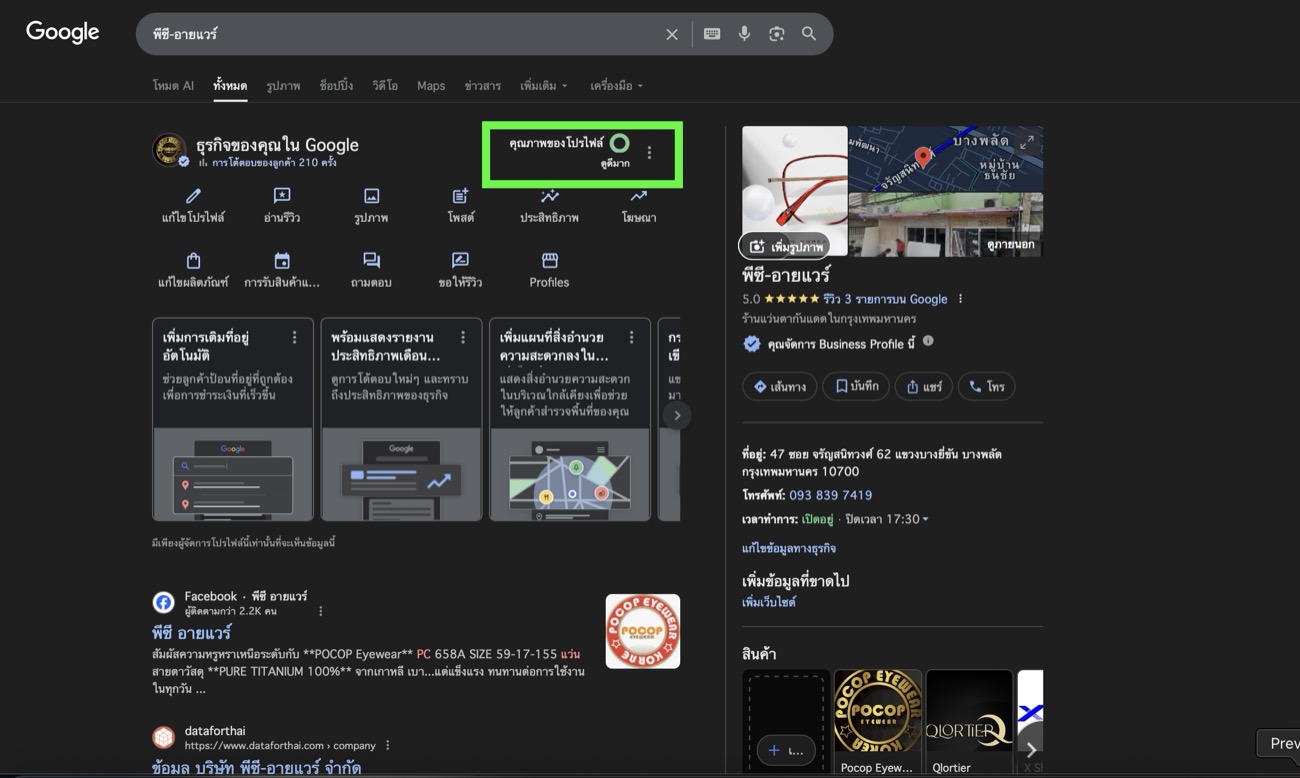The image size is (1300, 778).
Task: Open the on-screen keyboard input tool
Action: [712, 34]
